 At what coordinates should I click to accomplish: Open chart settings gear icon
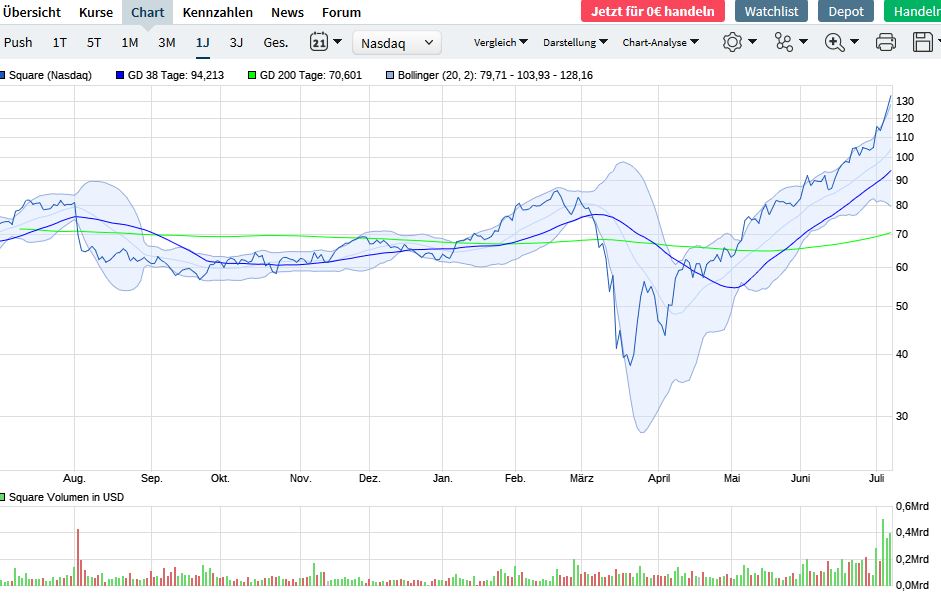732,42
